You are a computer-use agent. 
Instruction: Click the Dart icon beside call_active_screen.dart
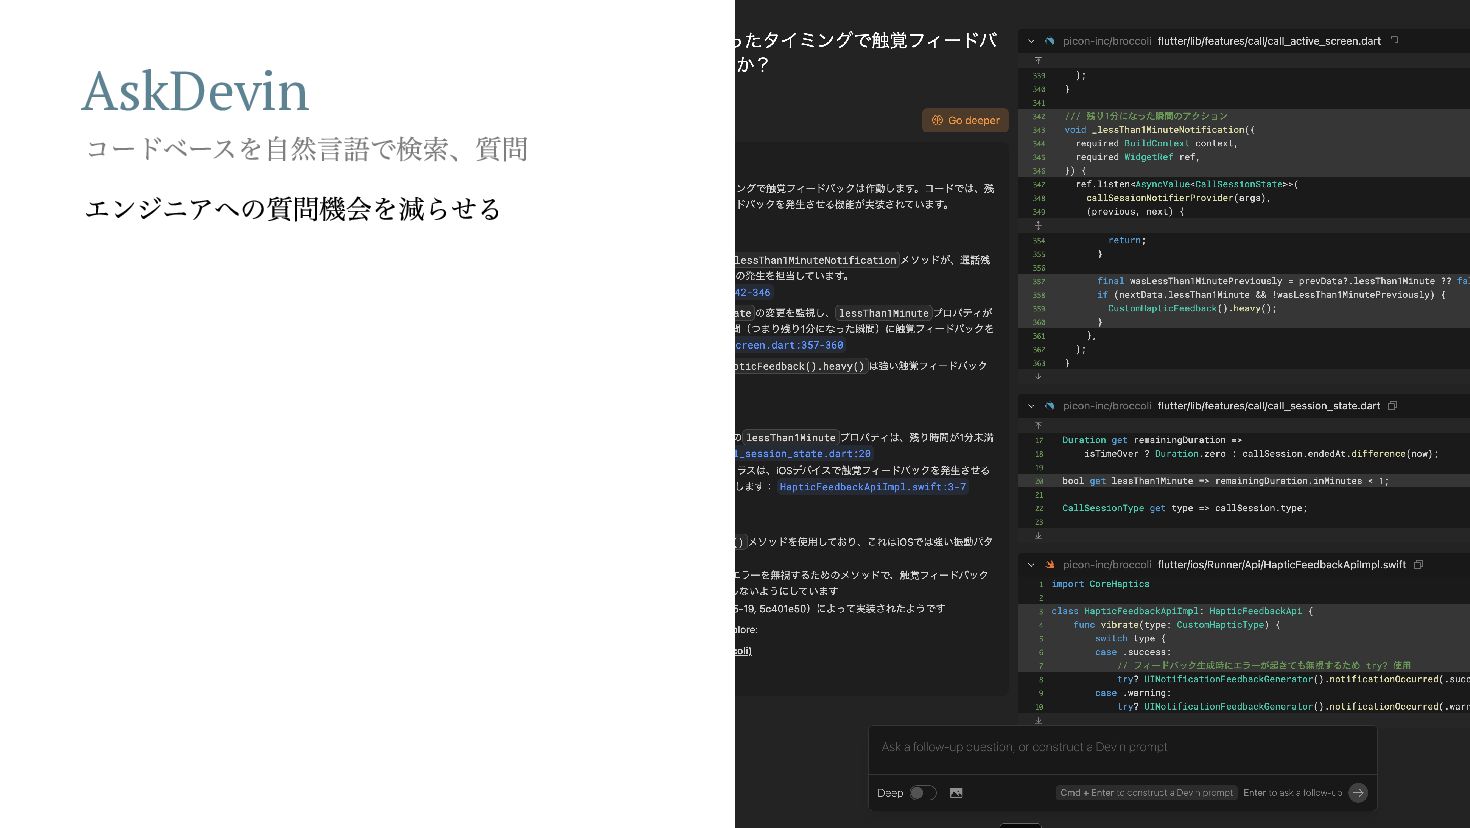(x=1049, y=42)
